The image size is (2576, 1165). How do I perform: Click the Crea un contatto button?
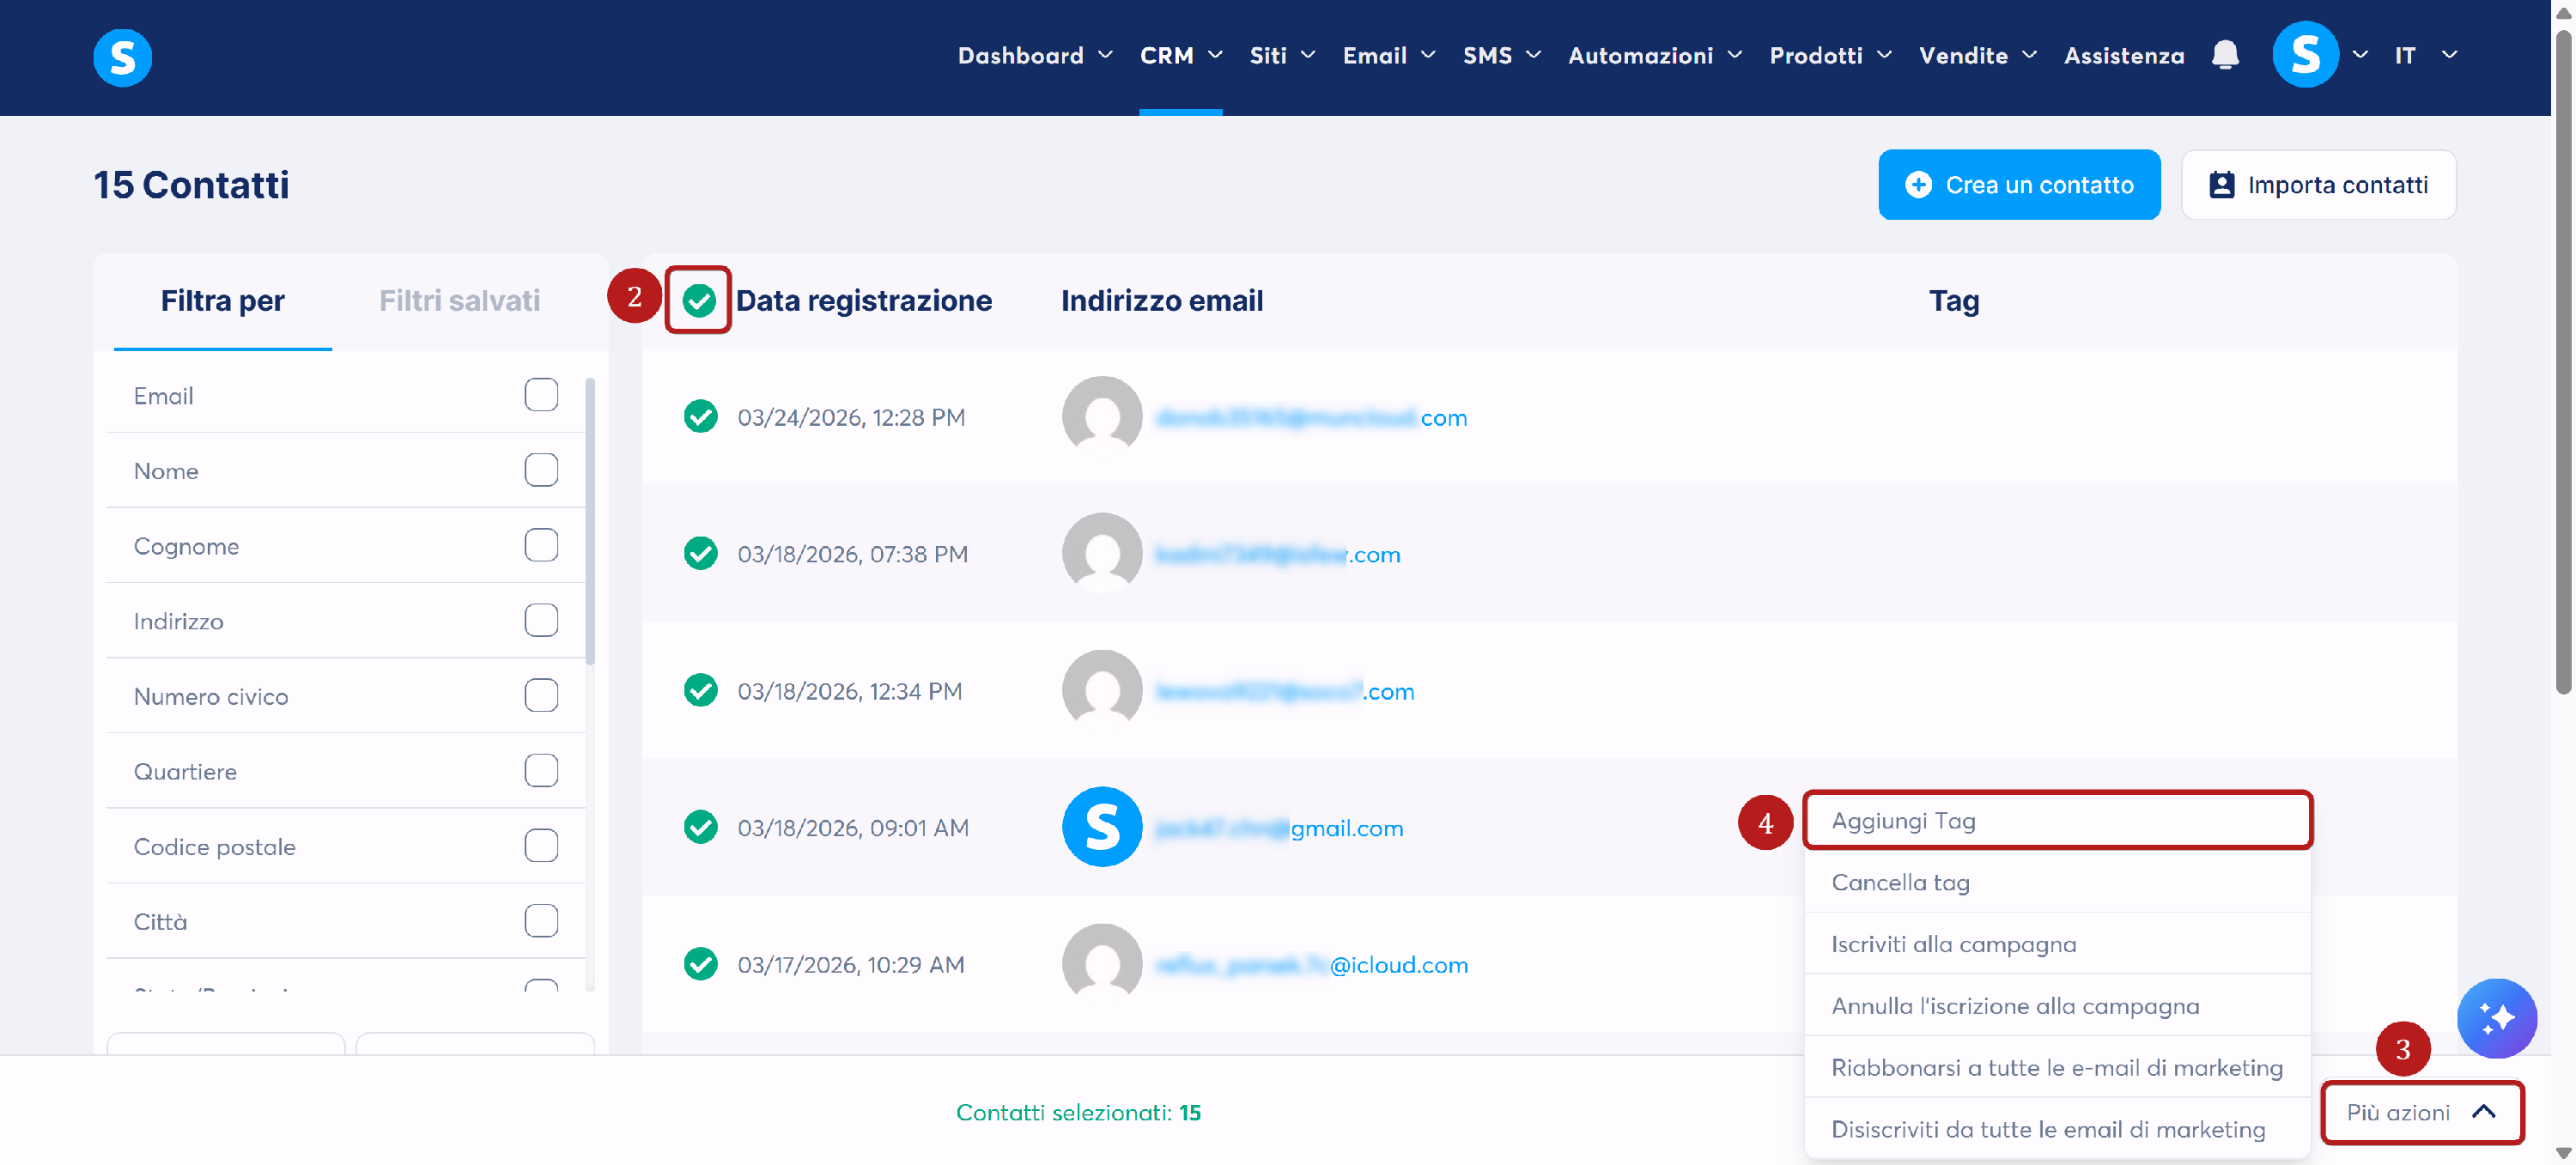pyautogui.click(x=2018, y=185)
